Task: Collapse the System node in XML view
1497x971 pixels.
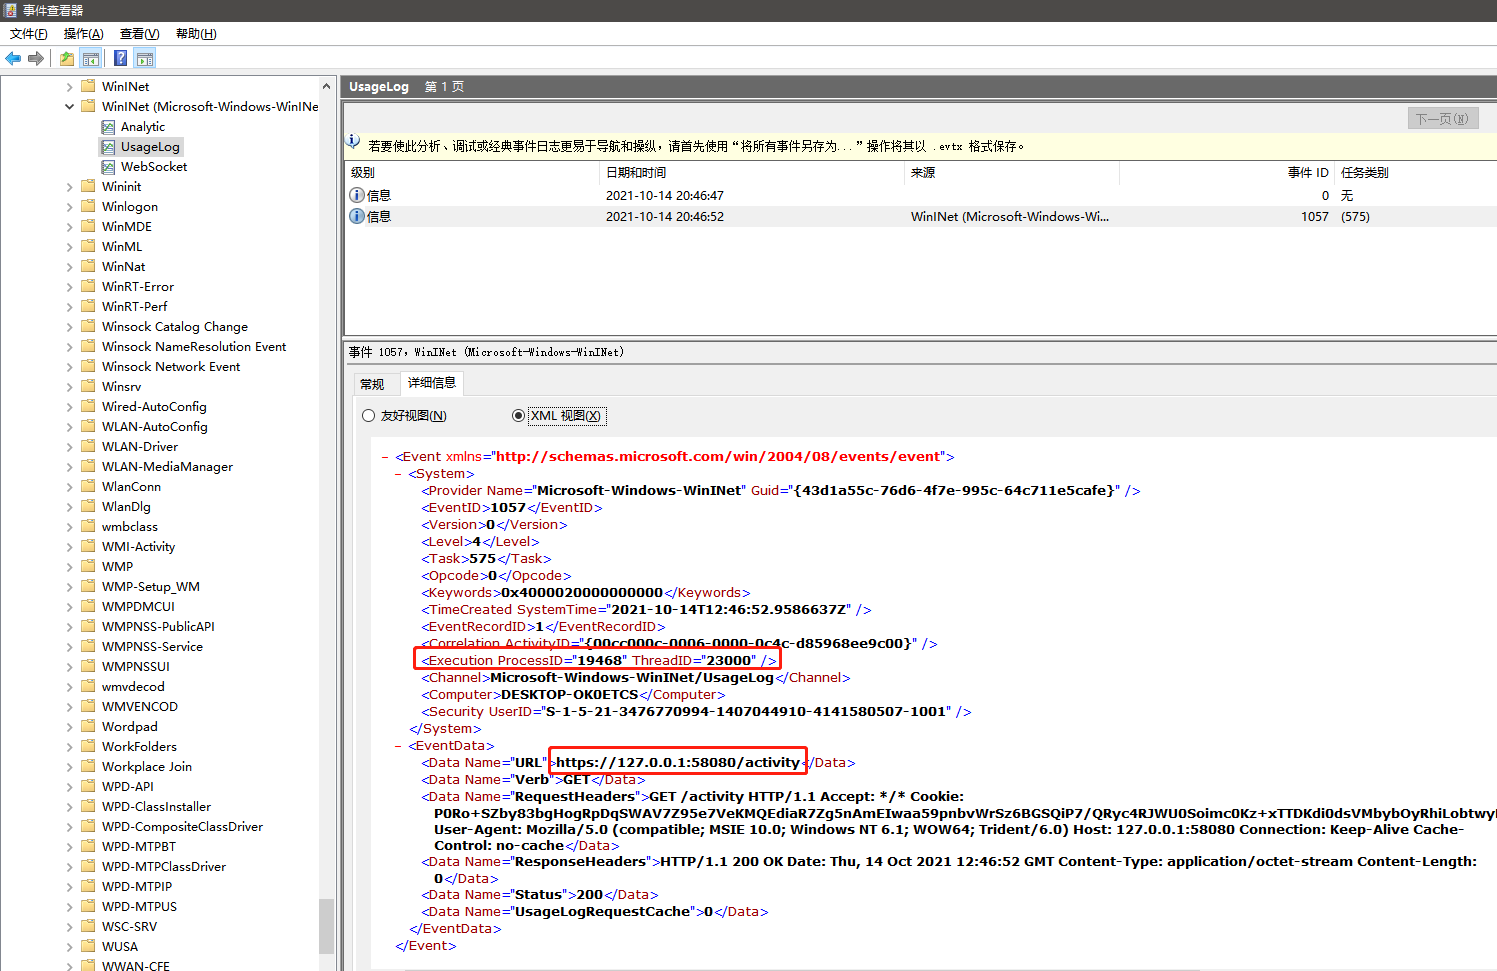Action: pyautogui.click(x=399, y=474)
